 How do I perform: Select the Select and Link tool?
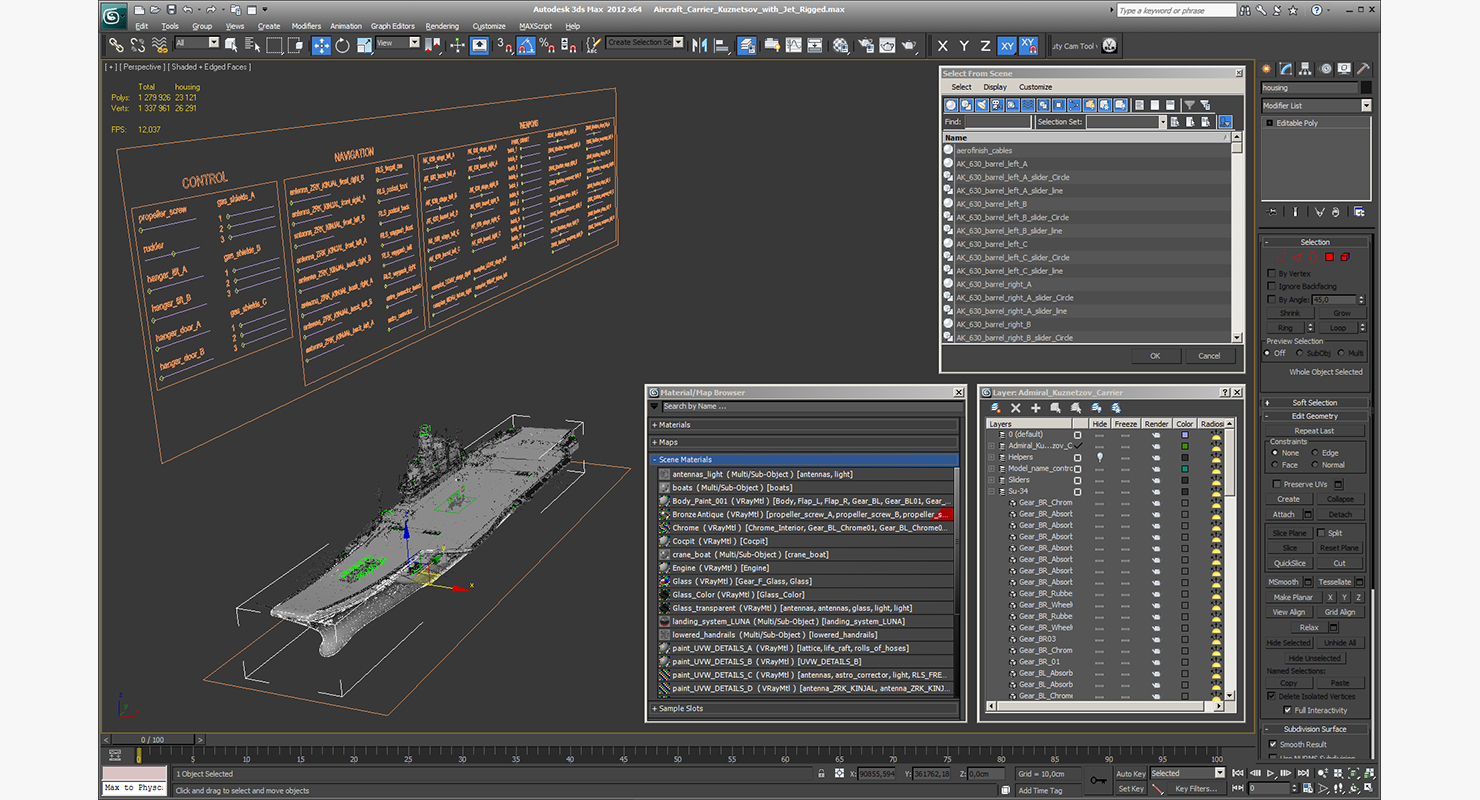(116, 45)
